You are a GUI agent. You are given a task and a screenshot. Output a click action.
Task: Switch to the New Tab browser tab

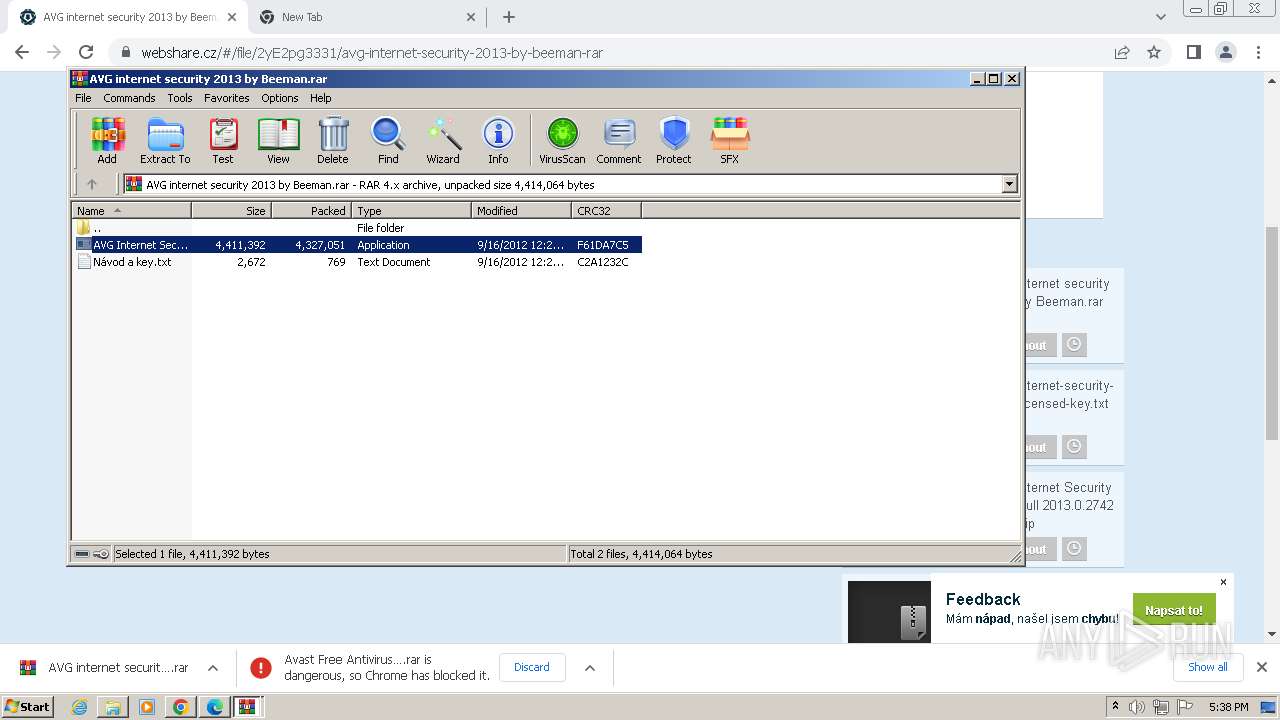(x=367, y=17)
